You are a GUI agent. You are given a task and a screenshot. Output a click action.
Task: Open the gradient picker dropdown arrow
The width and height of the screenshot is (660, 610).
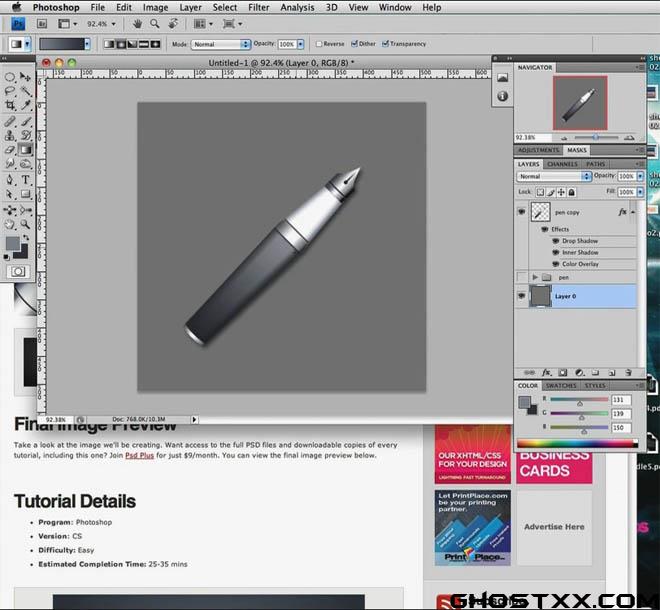pos(87,44)
